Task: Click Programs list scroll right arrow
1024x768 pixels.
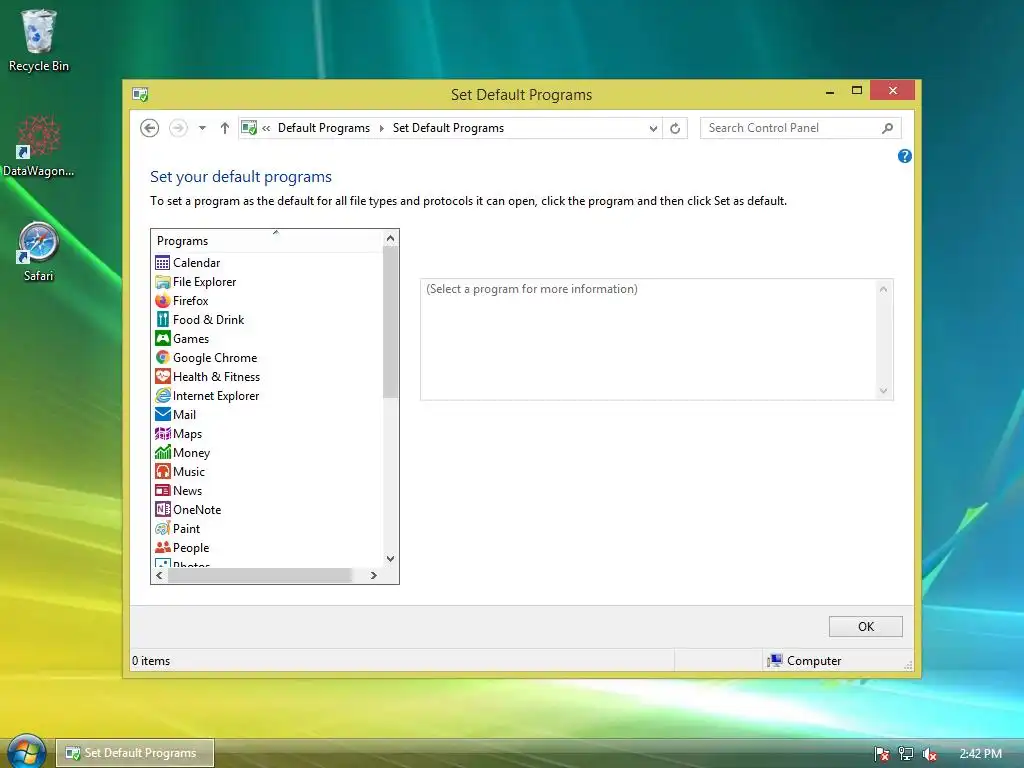Action: tap(374, 575)
